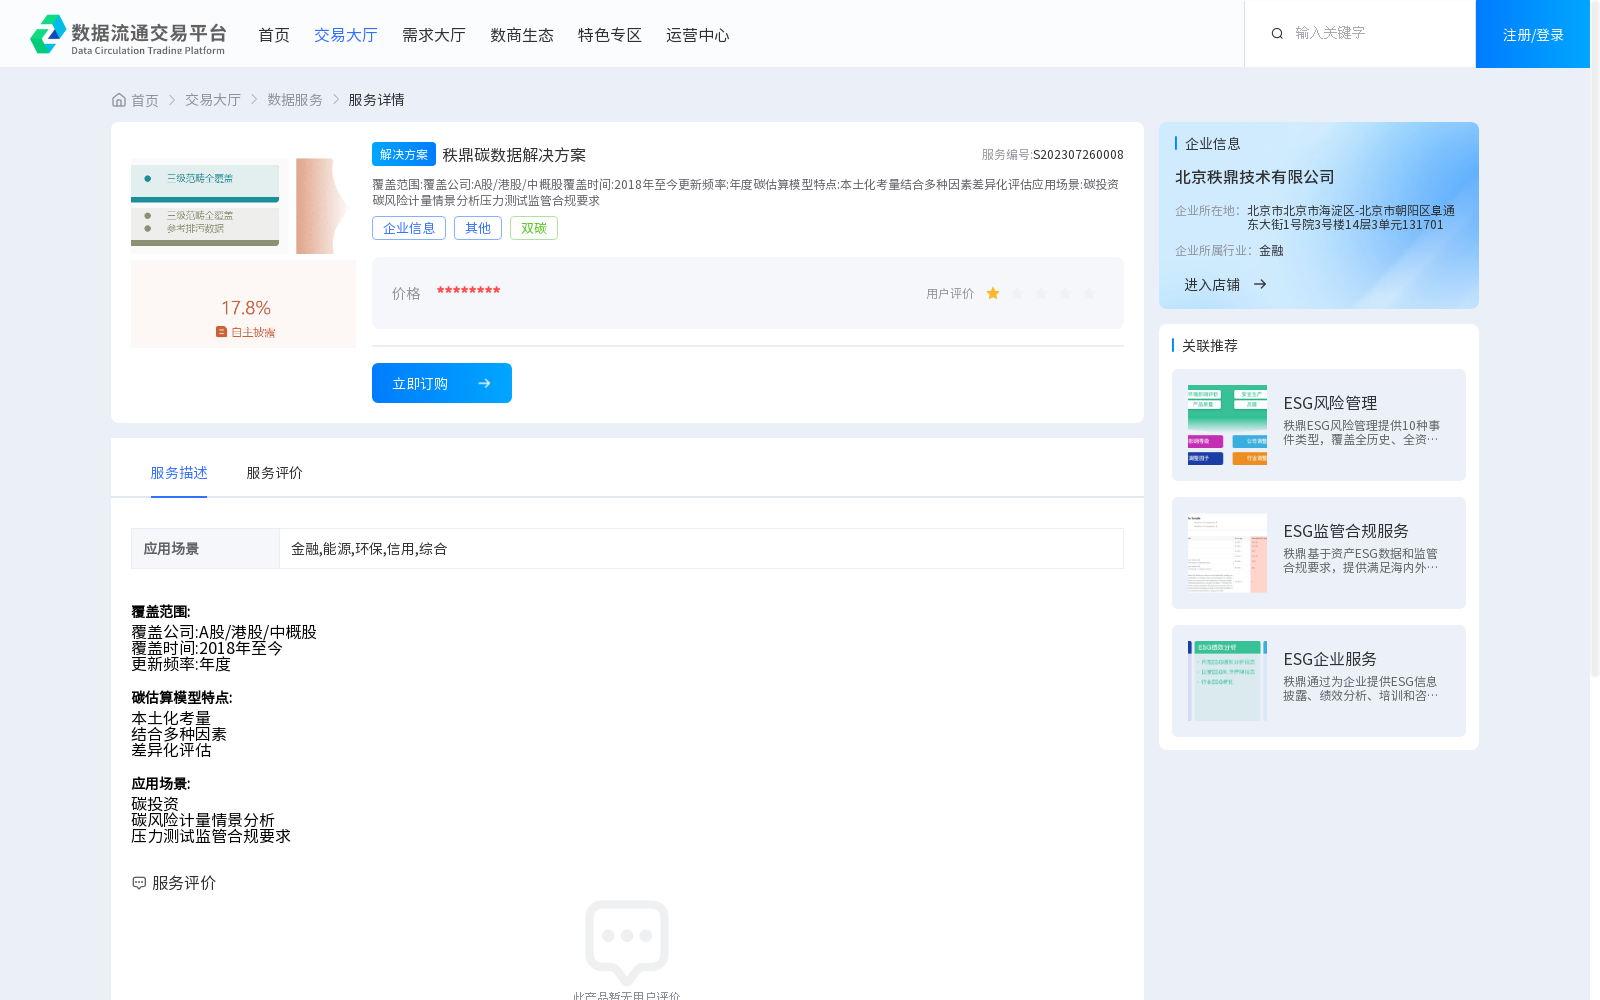Switch to the 服务描述 tab
This screenshot has height=1000, width=1600.
click(179, 473)
